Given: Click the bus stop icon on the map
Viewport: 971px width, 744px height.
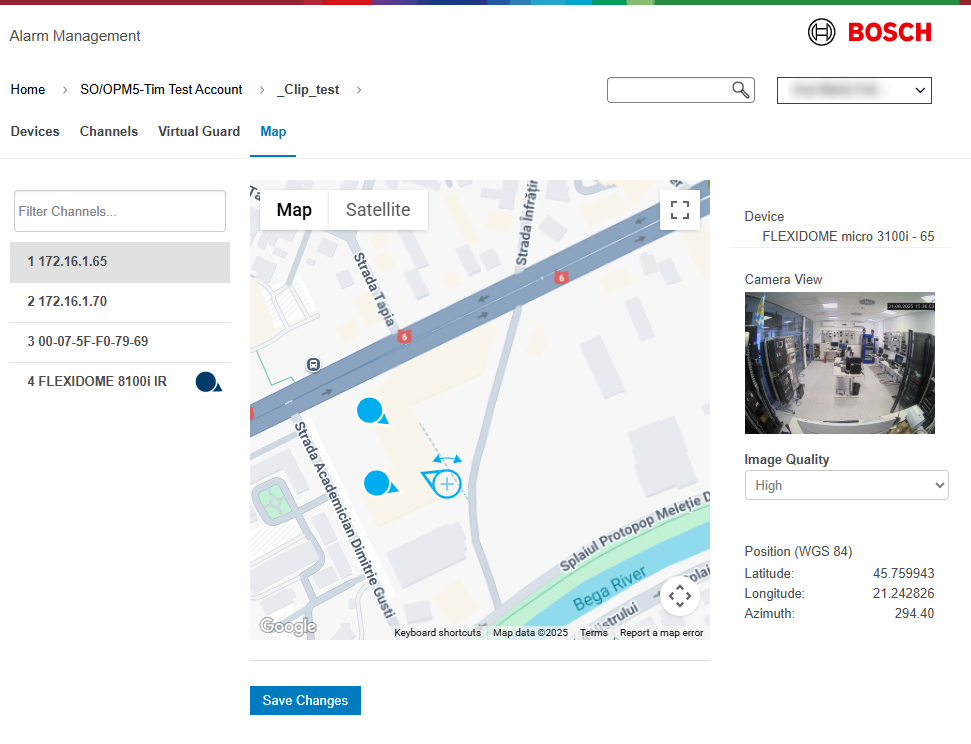Looking at the screenshot, I should (x=314, y=365).
